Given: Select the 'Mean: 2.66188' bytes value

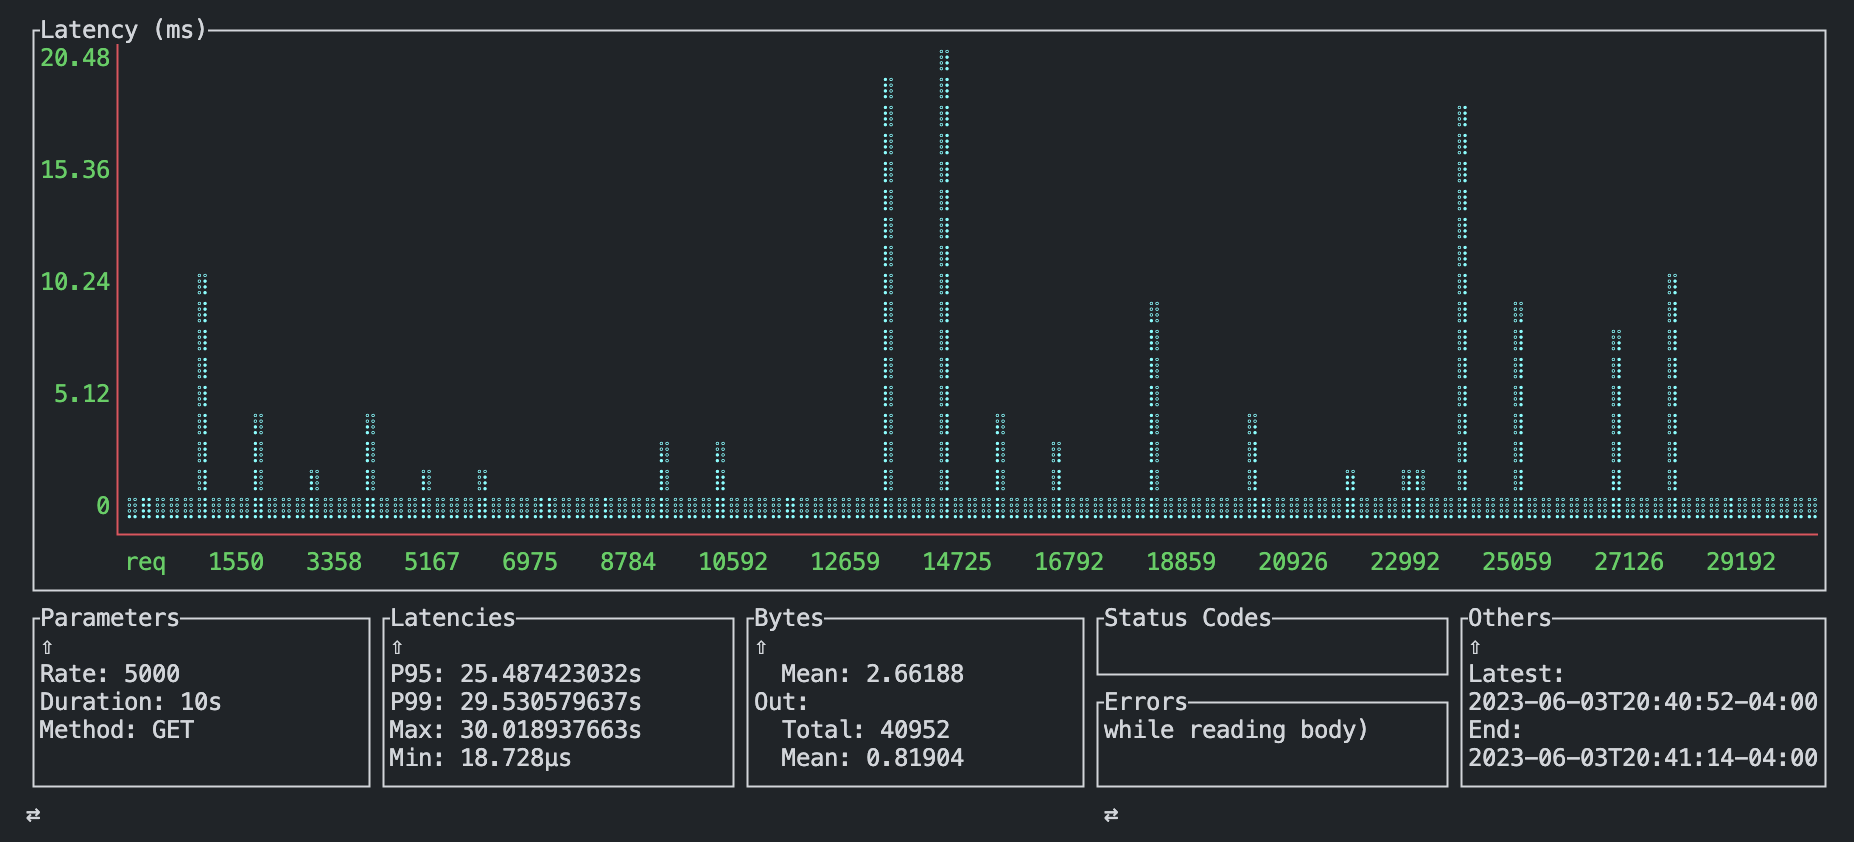Looking at the screenshot, I should click(x=872, y=674).
